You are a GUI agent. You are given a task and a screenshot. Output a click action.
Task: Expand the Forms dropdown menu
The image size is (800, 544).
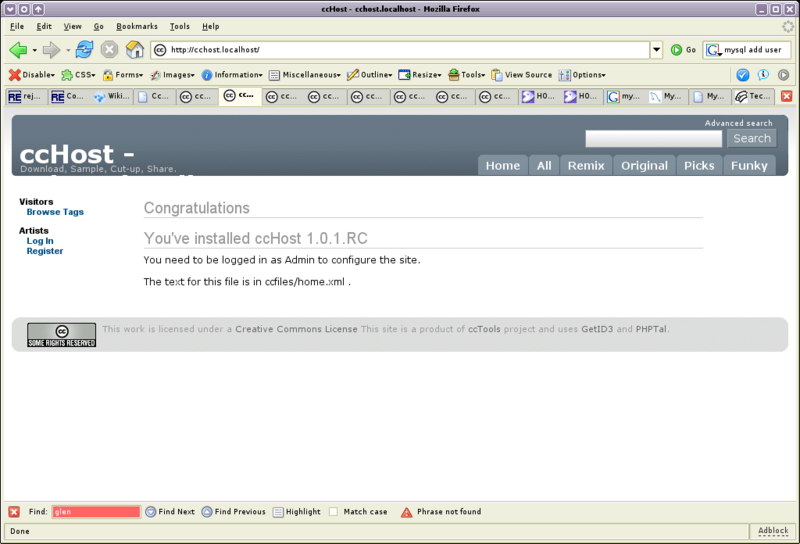(122, 75)
